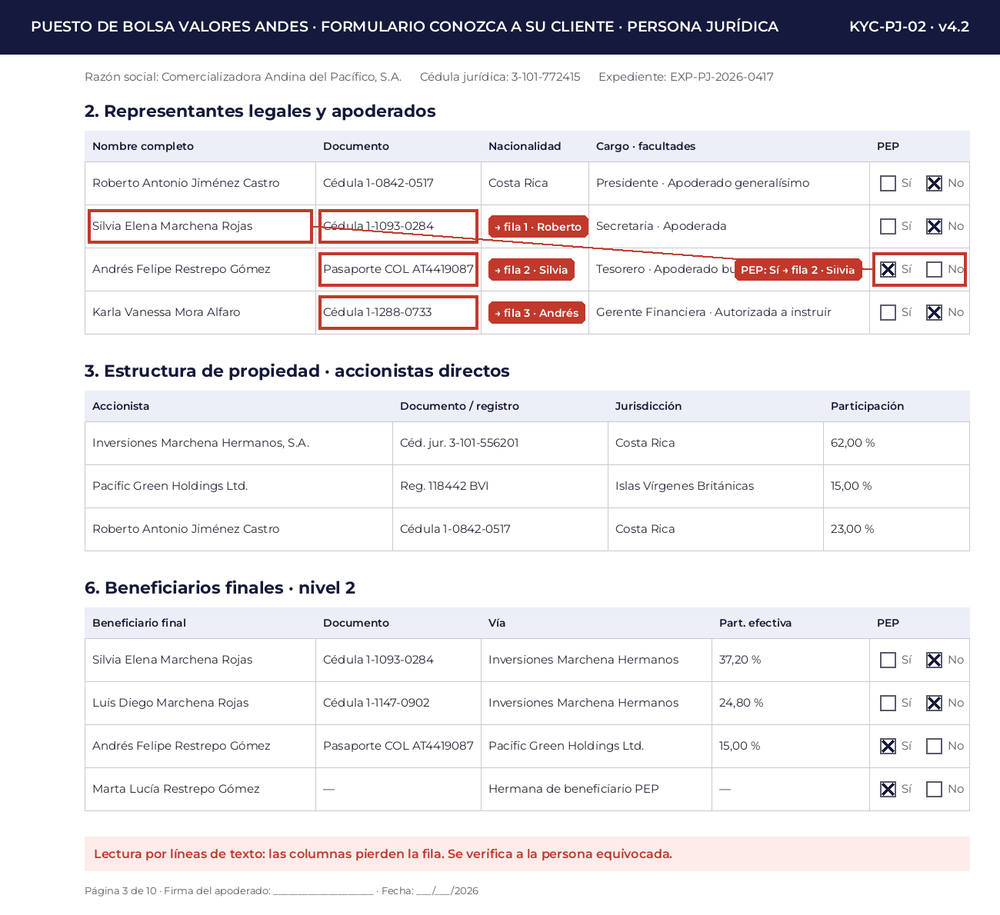Click the Página 3 de 10 footer text
Viewport: 1000px width, 915px height.
point(120,891)
